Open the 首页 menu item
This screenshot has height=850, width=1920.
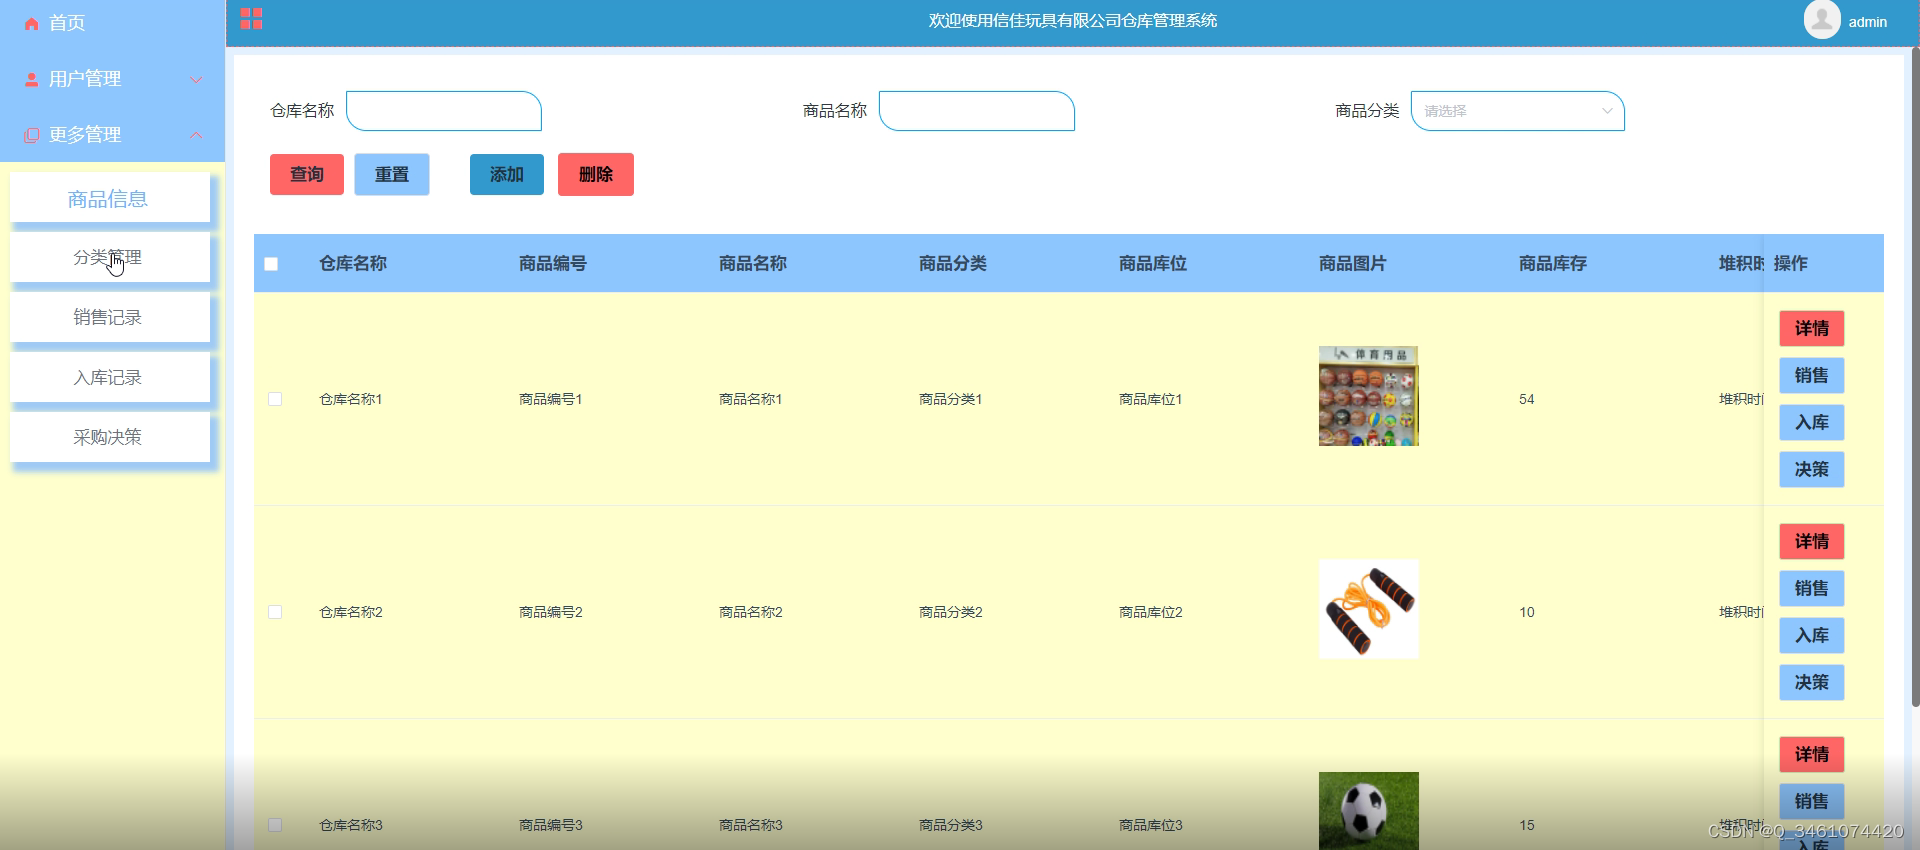112,23
